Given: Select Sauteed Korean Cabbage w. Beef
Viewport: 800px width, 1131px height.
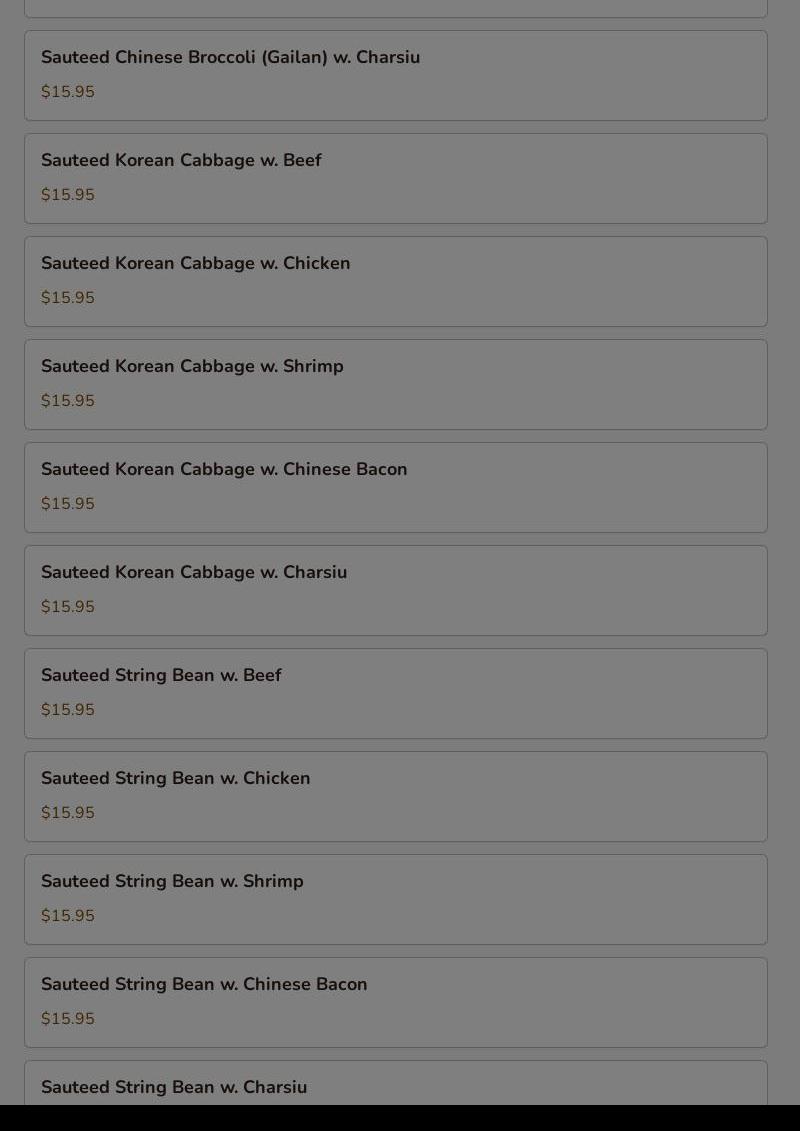Looking at the screenshot, I should tap(181, 161).
